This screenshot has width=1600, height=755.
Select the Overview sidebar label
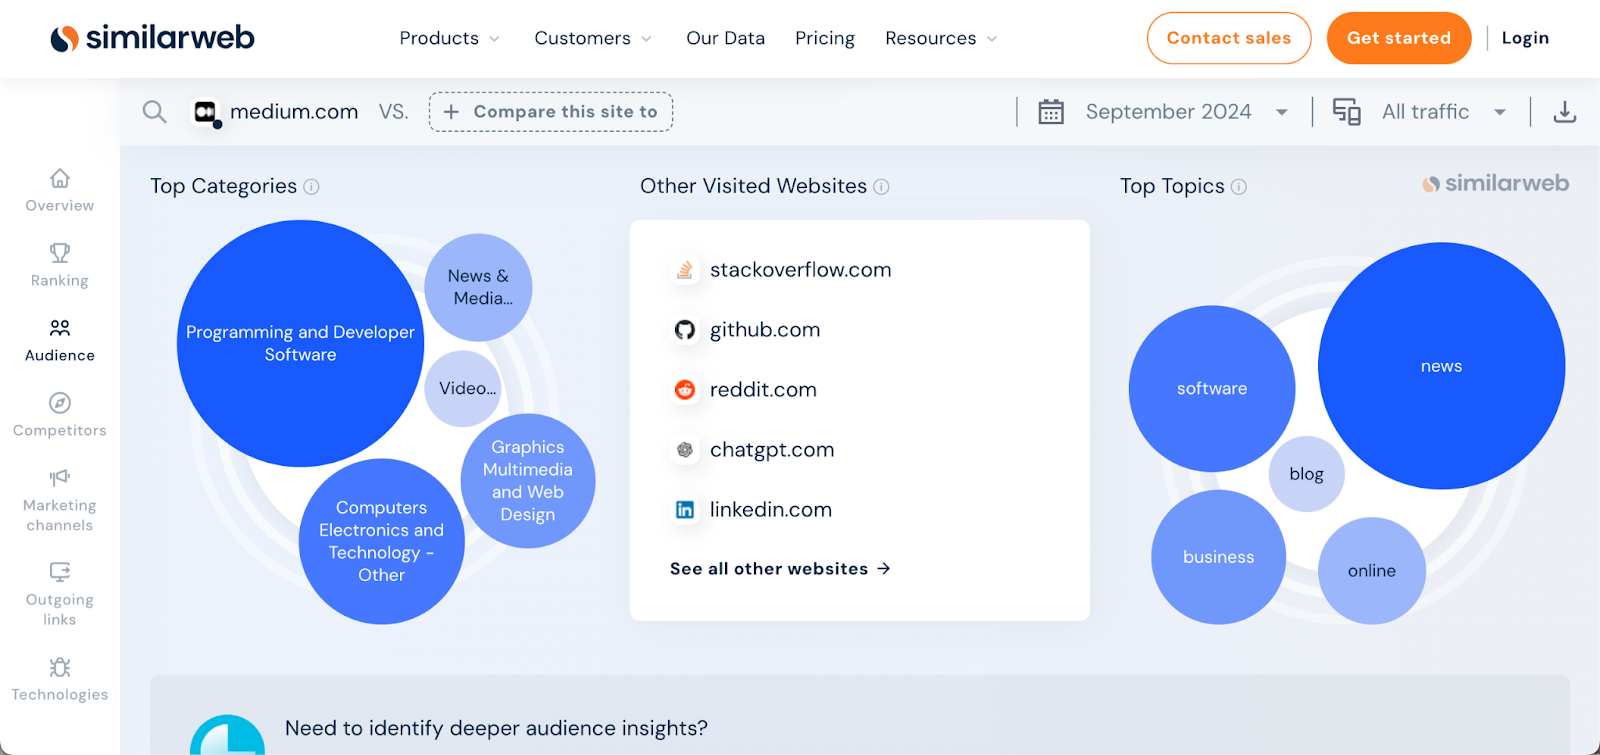60,206
